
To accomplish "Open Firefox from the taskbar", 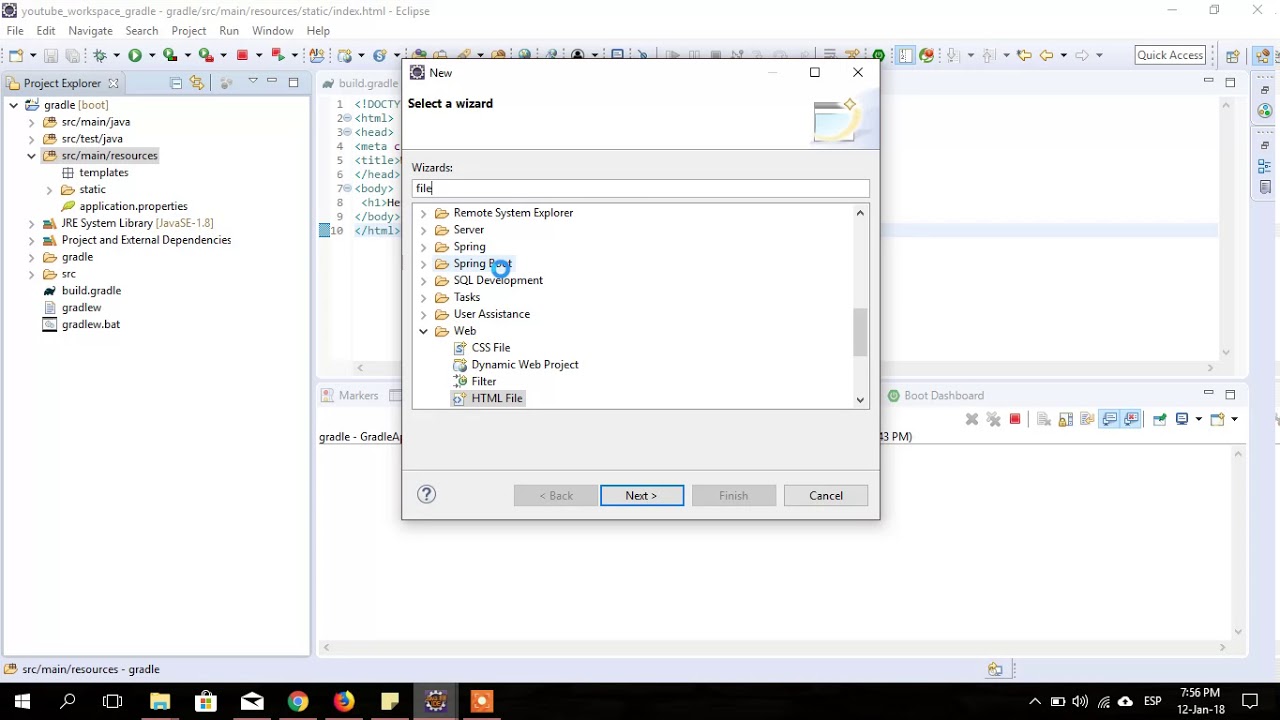I will 343,701.
